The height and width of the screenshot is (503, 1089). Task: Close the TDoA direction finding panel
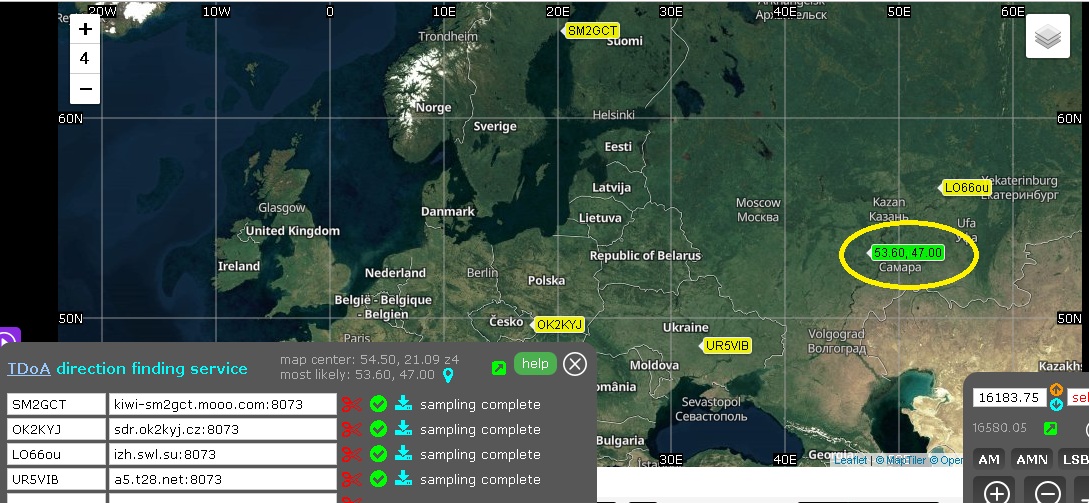tap(574, 364)
